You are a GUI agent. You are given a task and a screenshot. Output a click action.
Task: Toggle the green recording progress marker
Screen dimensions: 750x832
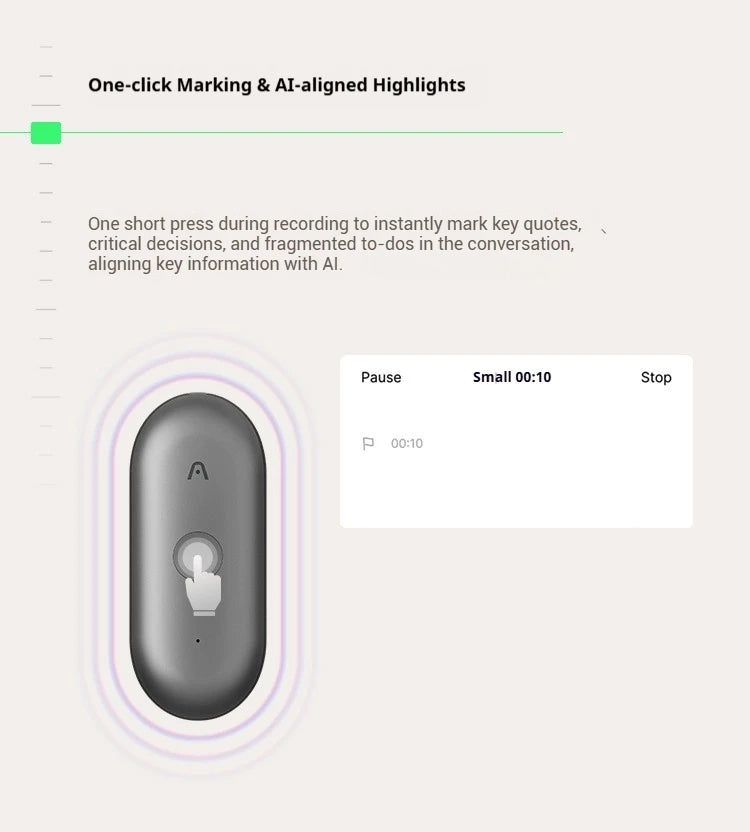tap(45, 132)
